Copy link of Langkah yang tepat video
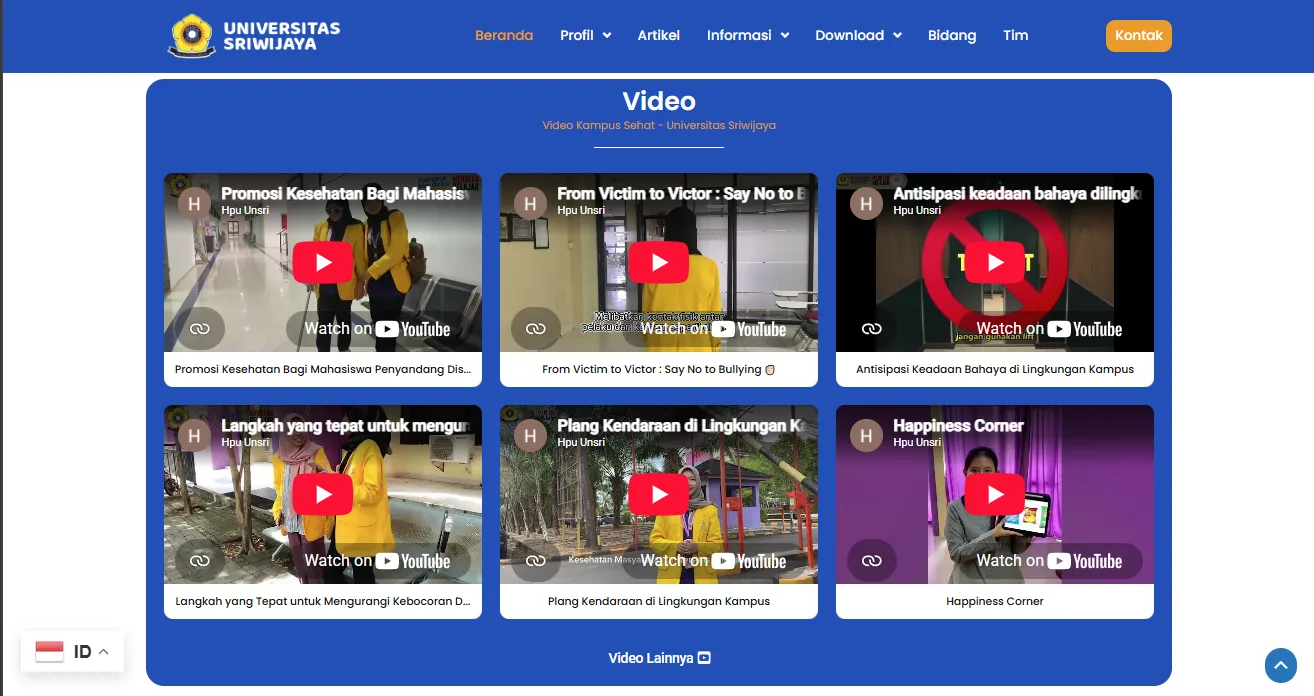1314x696 pixels. tap(200, 561)
